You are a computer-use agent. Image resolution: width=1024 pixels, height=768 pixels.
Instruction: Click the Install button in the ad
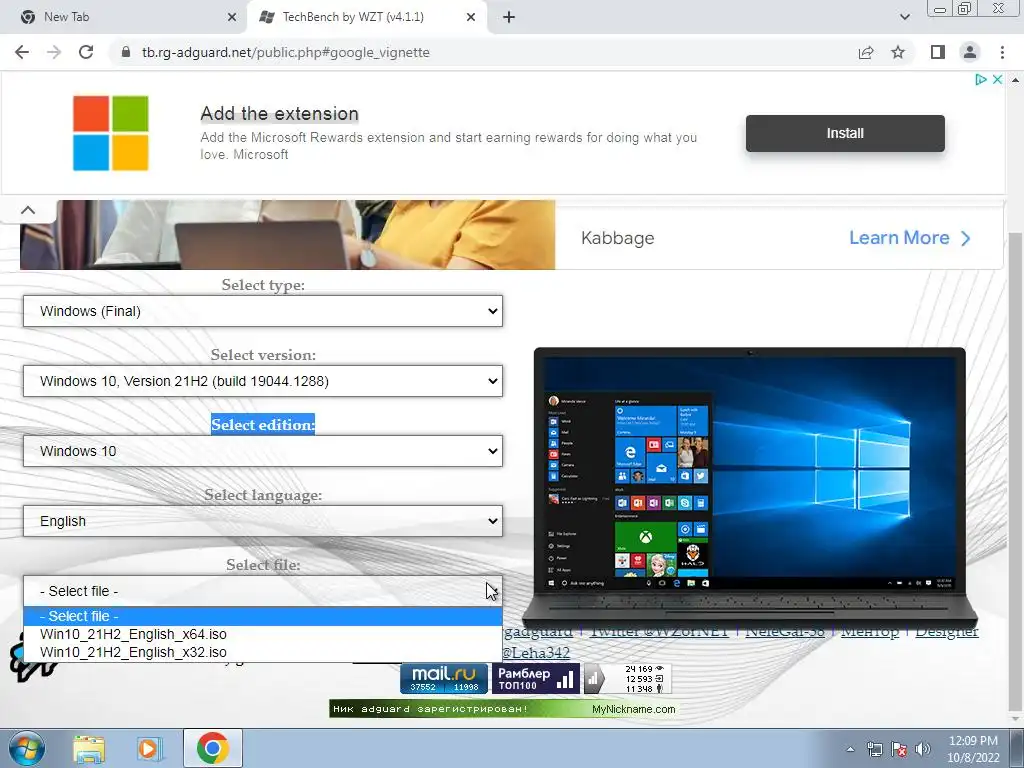845,133
